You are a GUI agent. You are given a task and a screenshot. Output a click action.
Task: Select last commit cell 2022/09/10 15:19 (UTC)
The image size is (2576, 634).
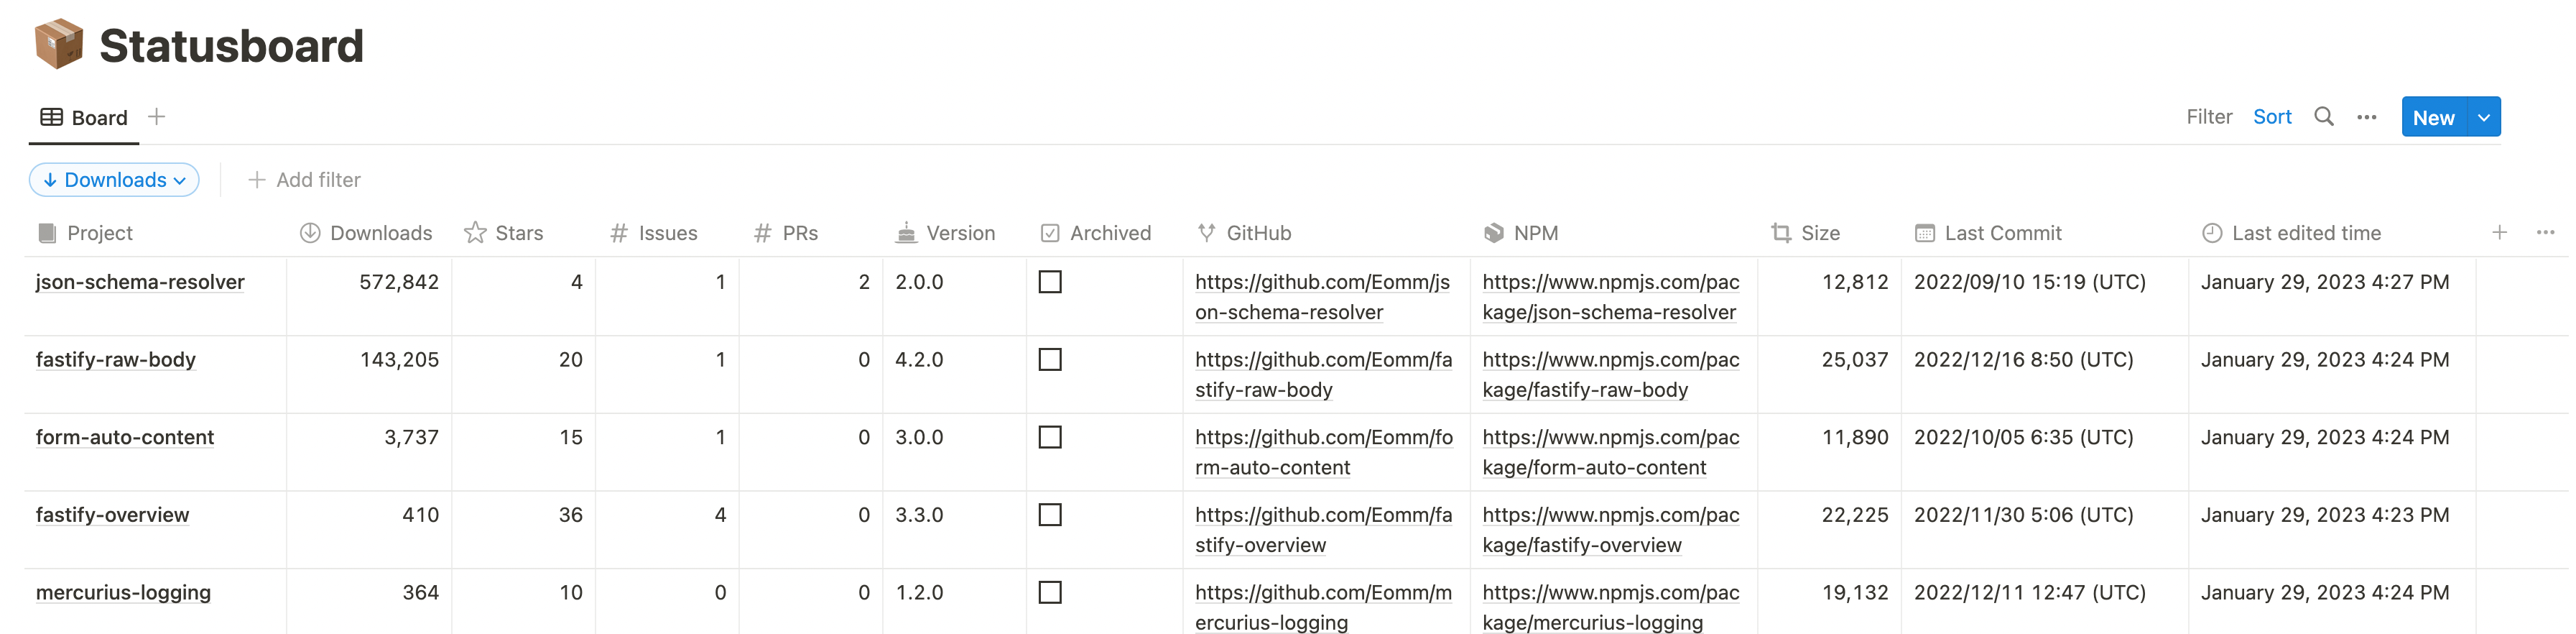pos(2045,296)
